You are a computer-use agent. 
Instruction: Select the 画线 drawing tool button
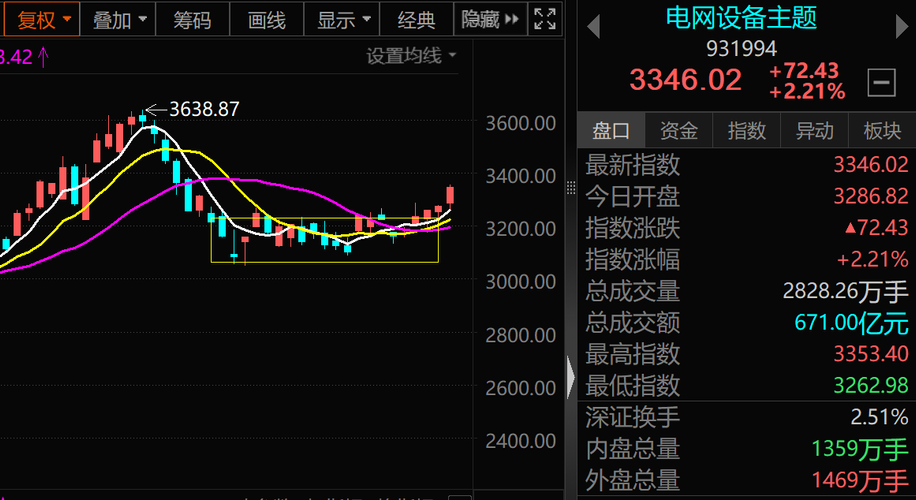266,20
